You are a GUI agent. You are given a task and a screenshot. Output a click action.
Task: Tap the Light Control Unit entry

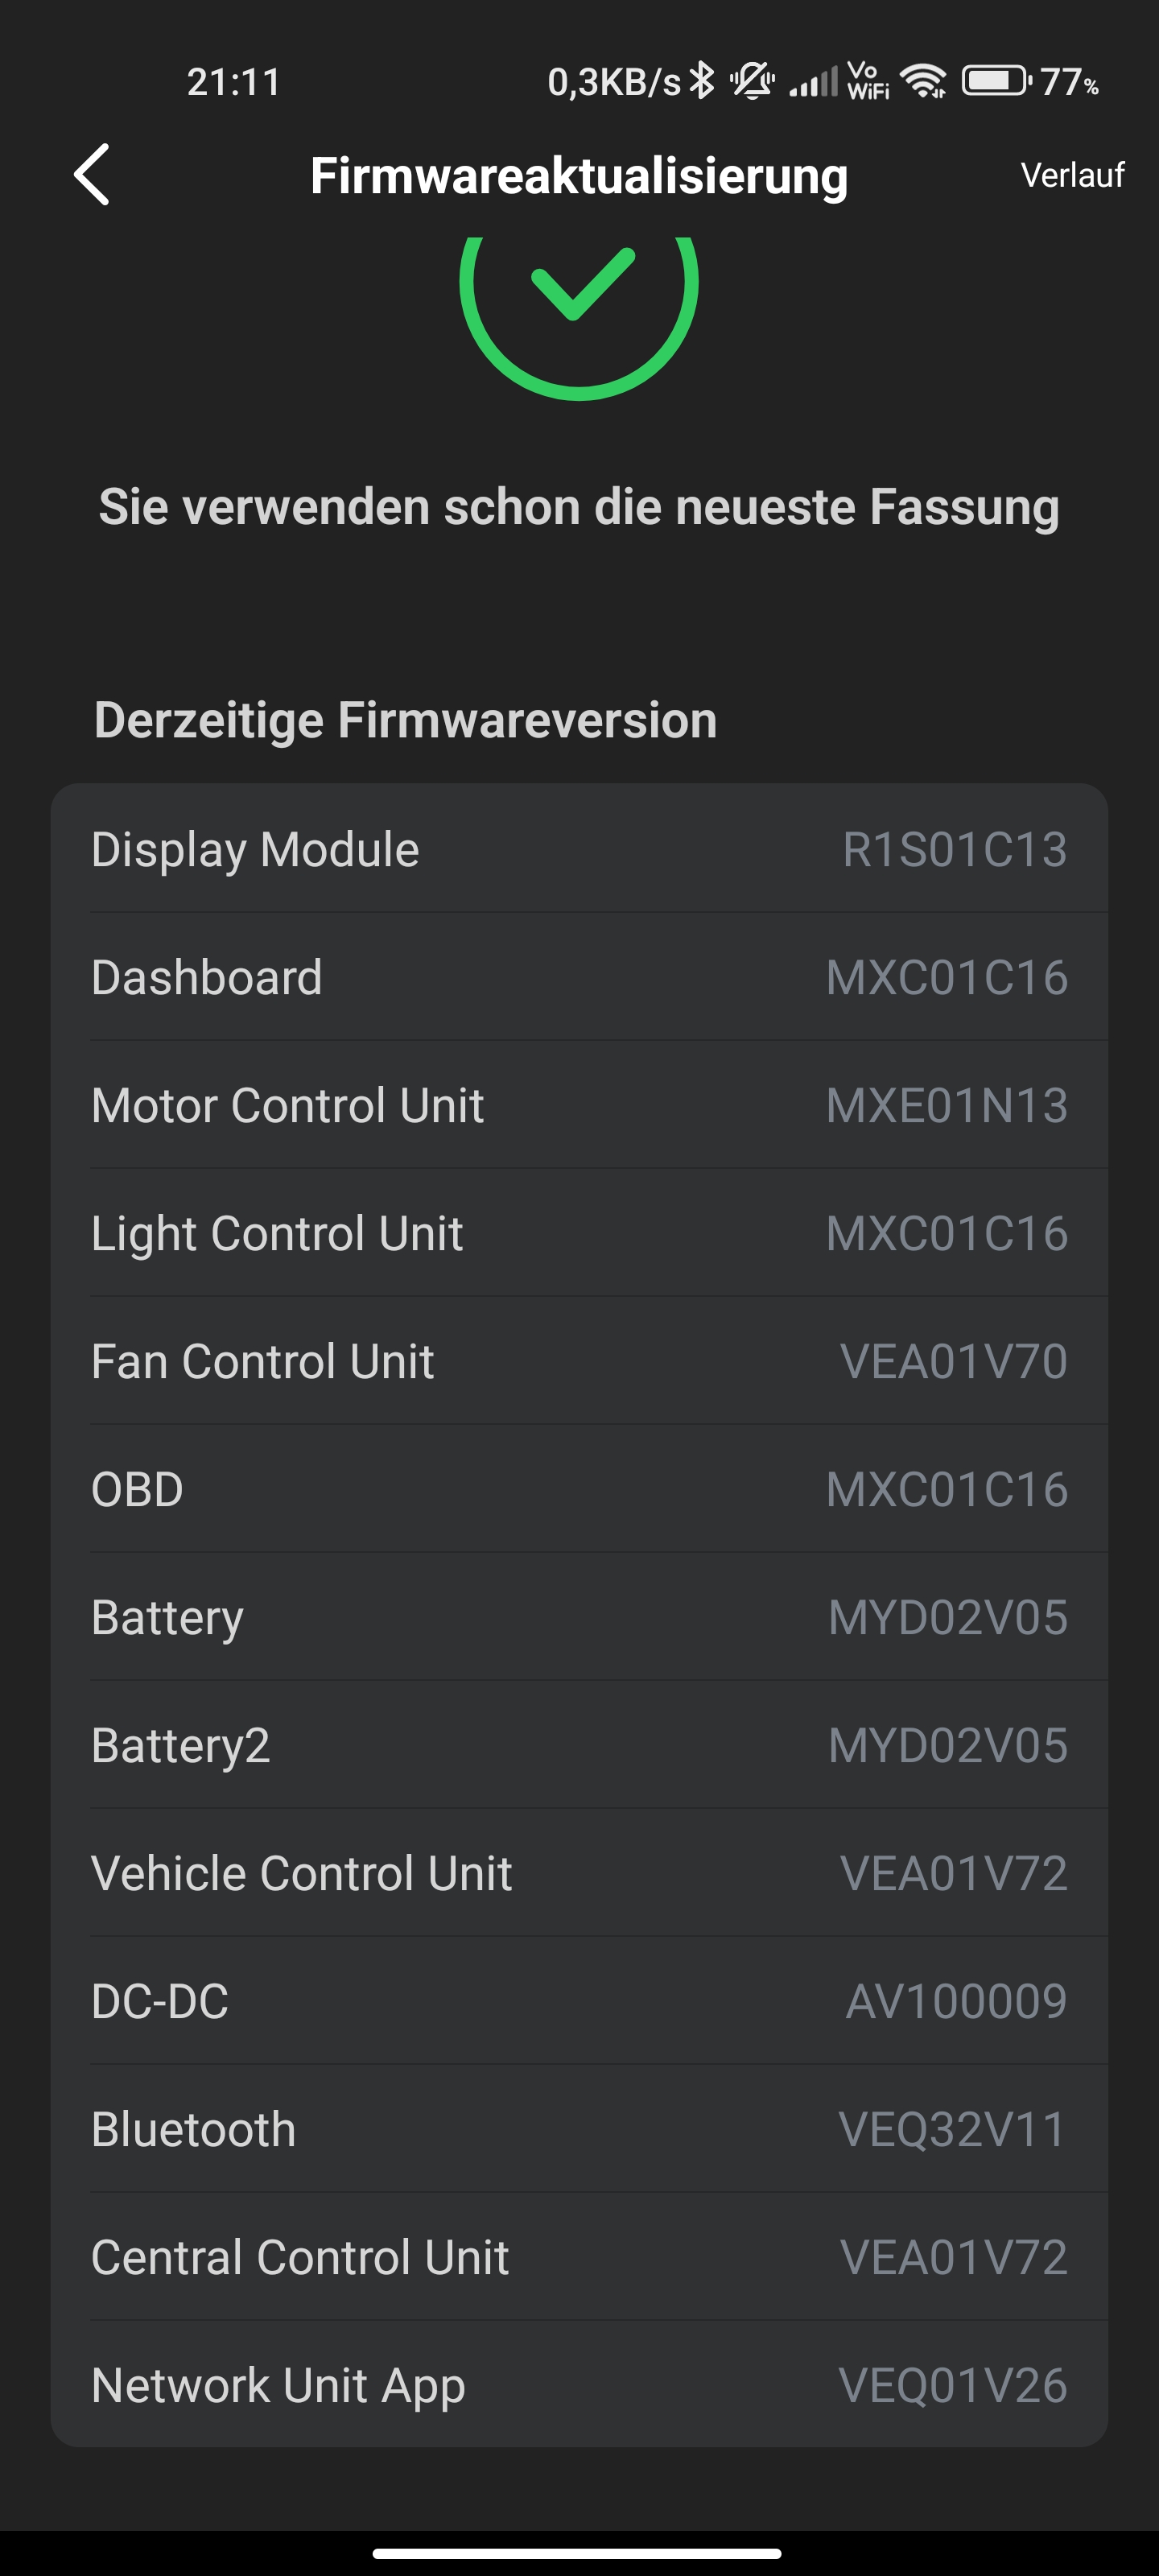(x=579, y=1233)
